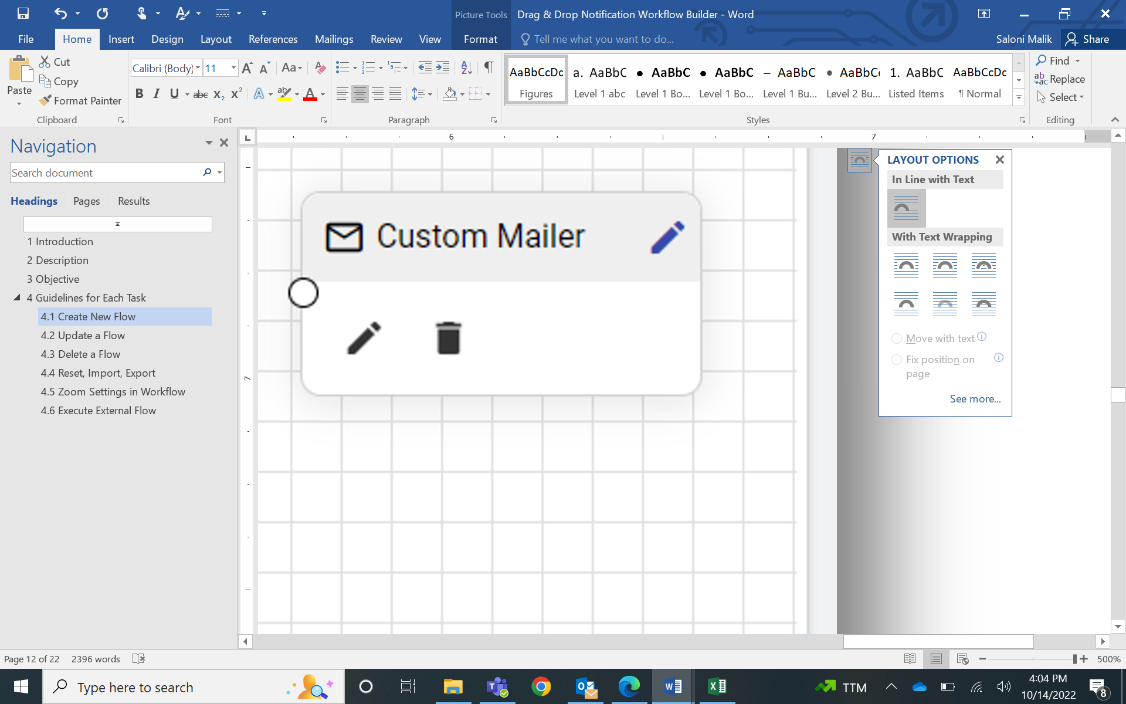Click the See more... link
Image resolution: width=1126 pixels, height=704 pixels.
[x=975, y=399]
